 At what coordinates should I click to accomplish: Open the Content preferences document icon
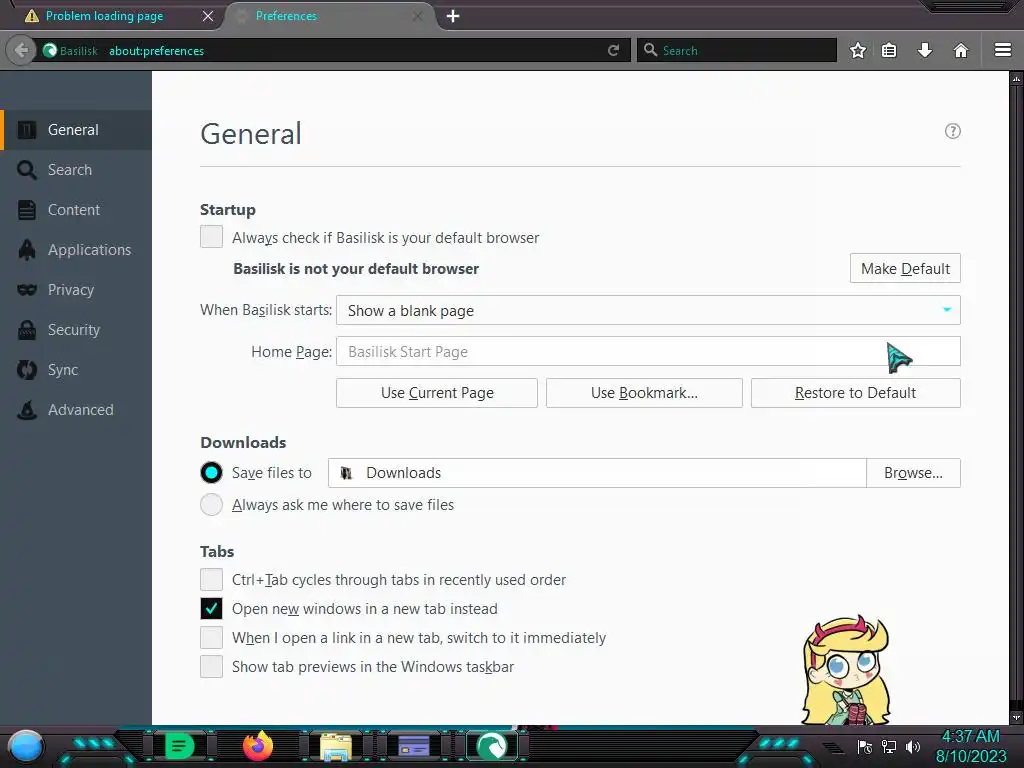27,210
